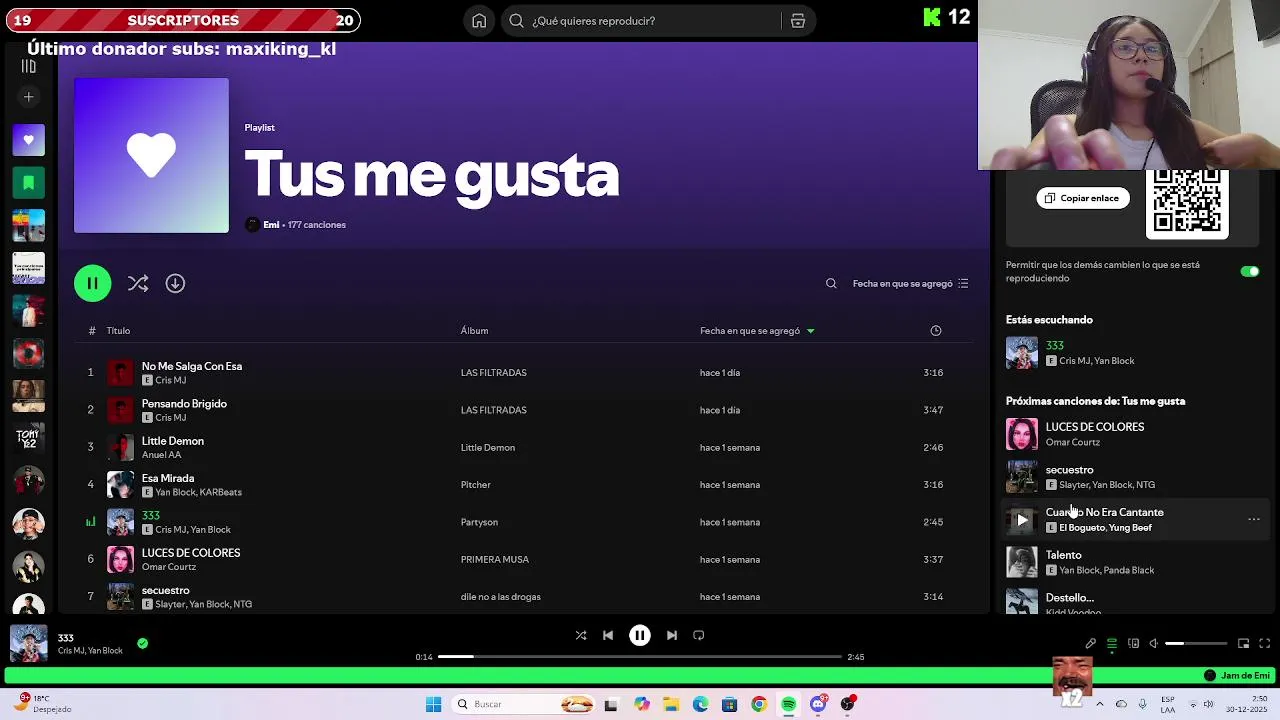The width and height of the screenshot is (1280, 720).
Task: Click the green added-to-liked check next to 333
Action: click(x=142, y=644)
